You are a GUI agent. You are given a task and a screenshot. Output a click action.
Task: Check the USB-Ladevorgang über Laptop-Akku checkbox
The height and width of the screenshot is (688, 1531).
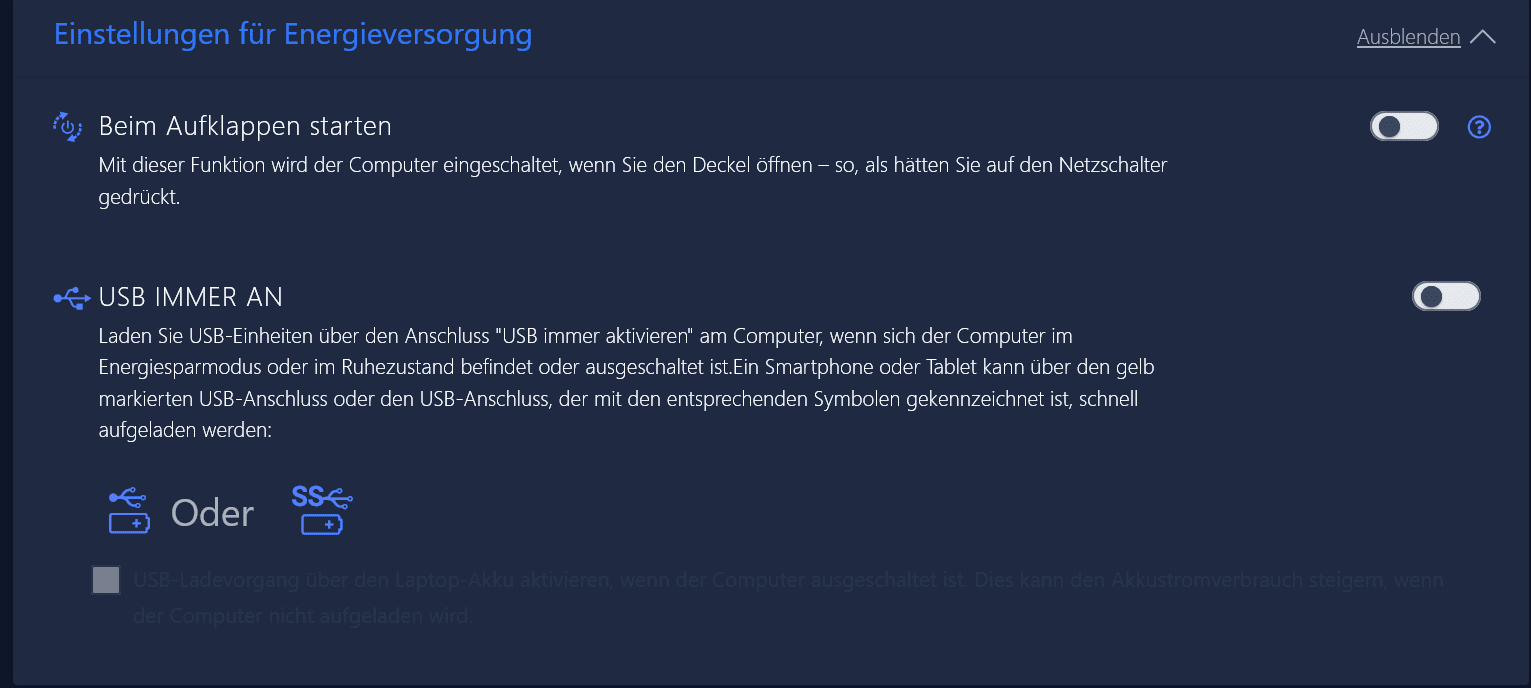pos(106,580)
